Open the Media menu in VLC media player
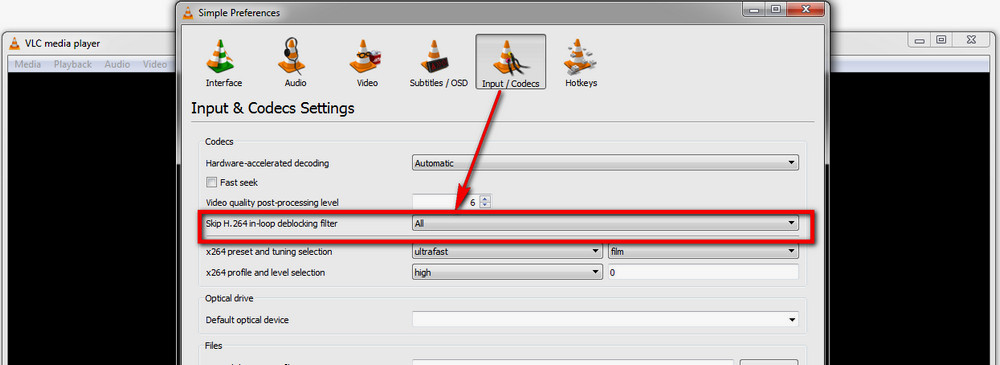 point(27,64)
